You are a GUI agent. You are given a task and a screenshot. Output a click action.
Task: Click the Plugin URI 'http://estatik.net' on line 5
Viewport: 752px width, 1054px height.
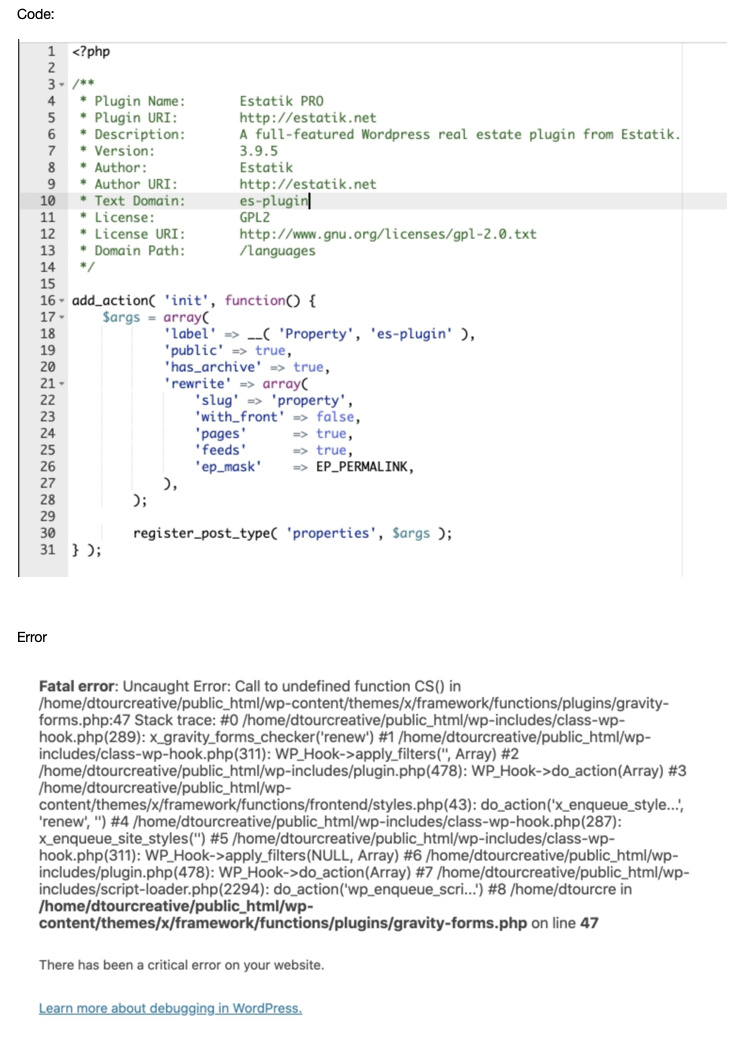tap(308, 118)
